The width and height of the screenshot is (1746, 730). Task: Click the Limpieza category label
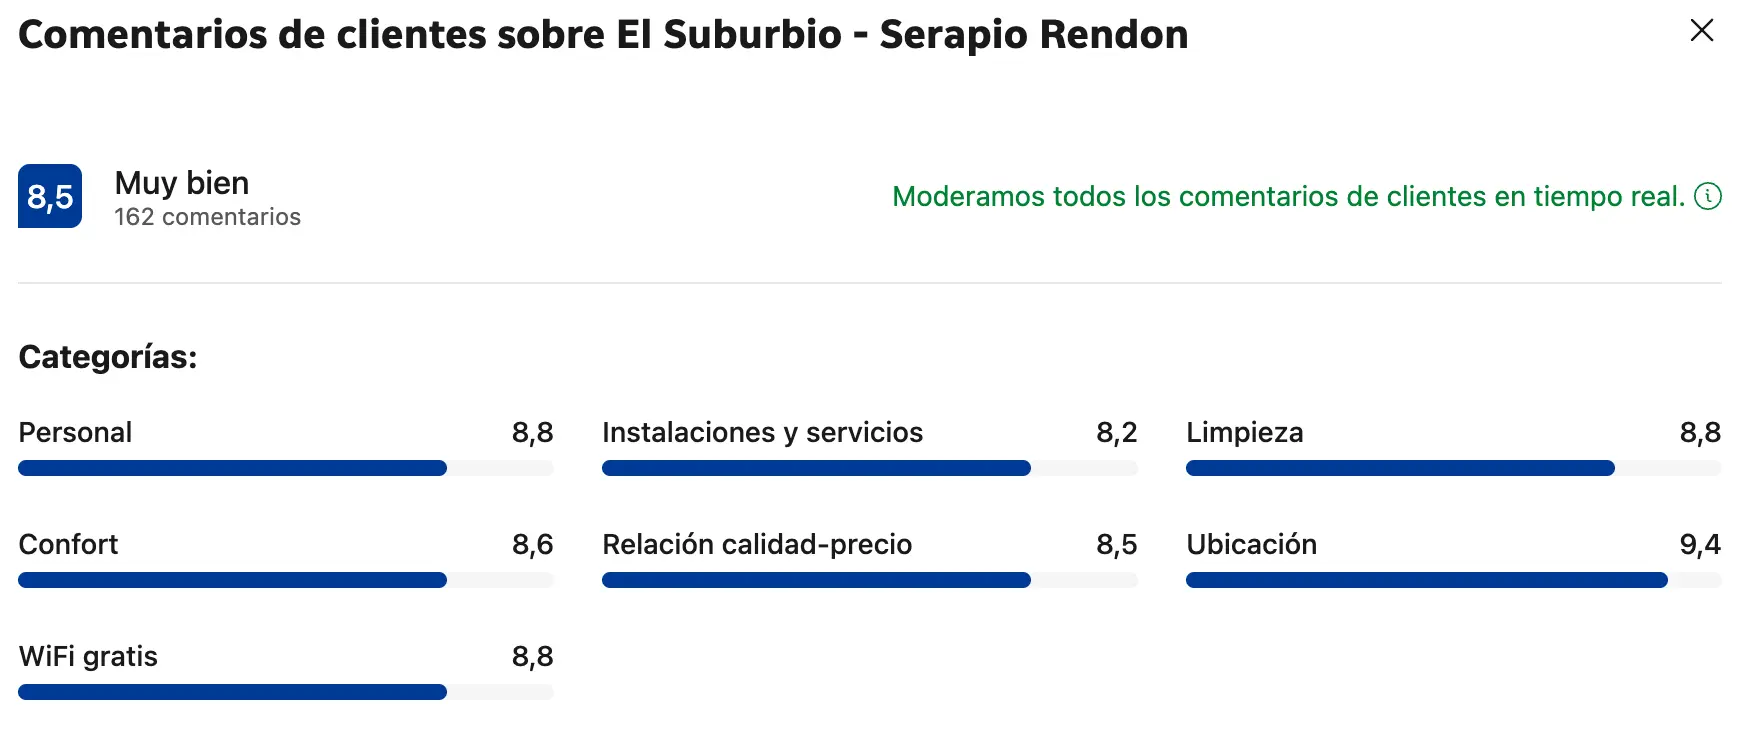pyautogui.click(x=1244, y=432)
